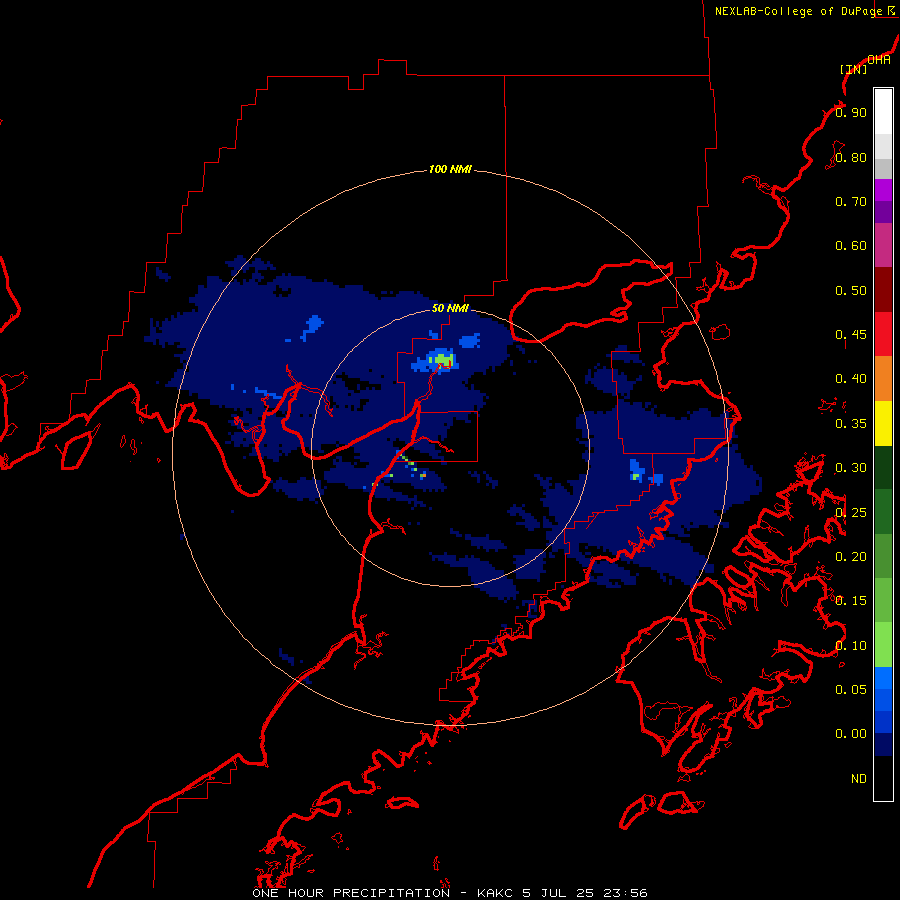Select the bright red swatch in the legend
The image size is (900, 900).
[883, 334]
